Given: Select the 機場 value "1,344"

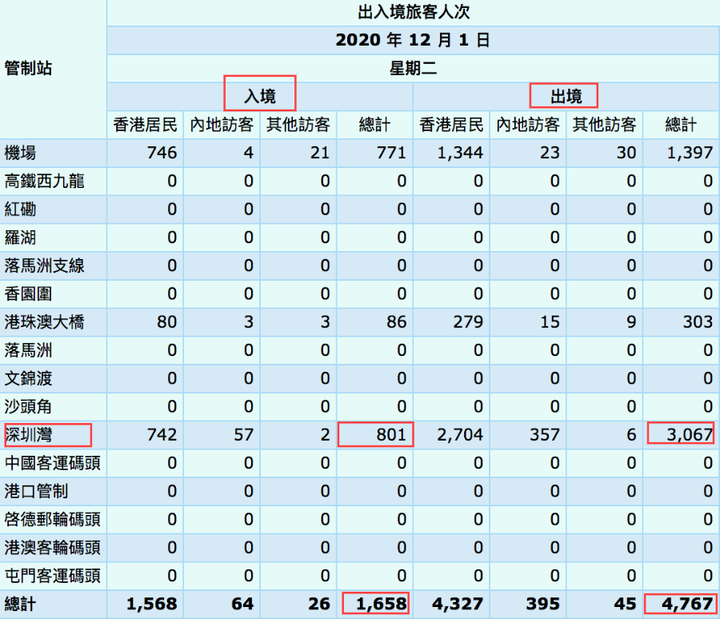Looking at the screenshot, I should click(x=460, y=153).
